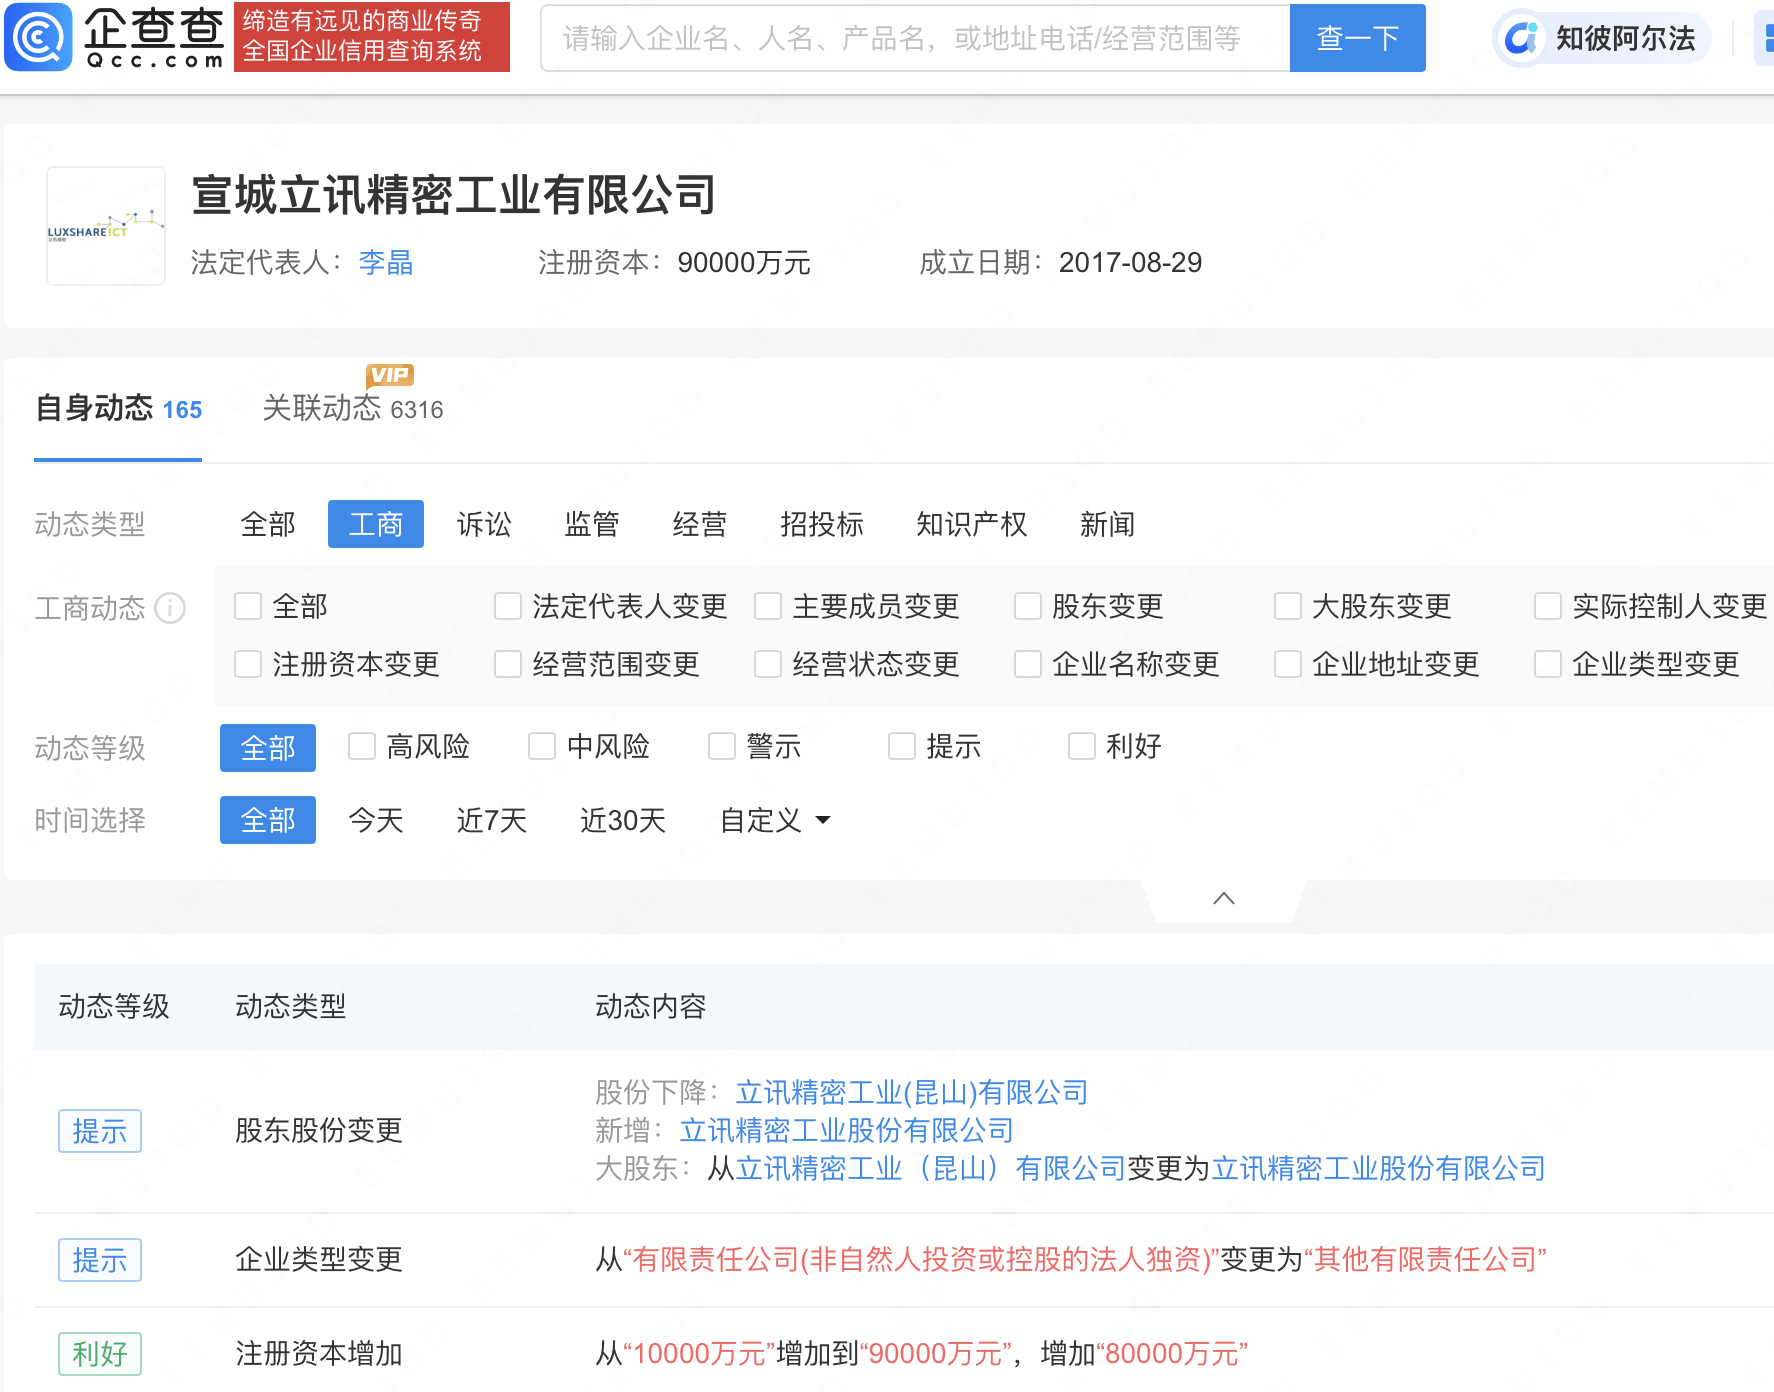Viewport: 1774px width, 1392px height.
Task: Check the 利好 level checkbox
Action: 1082,746
